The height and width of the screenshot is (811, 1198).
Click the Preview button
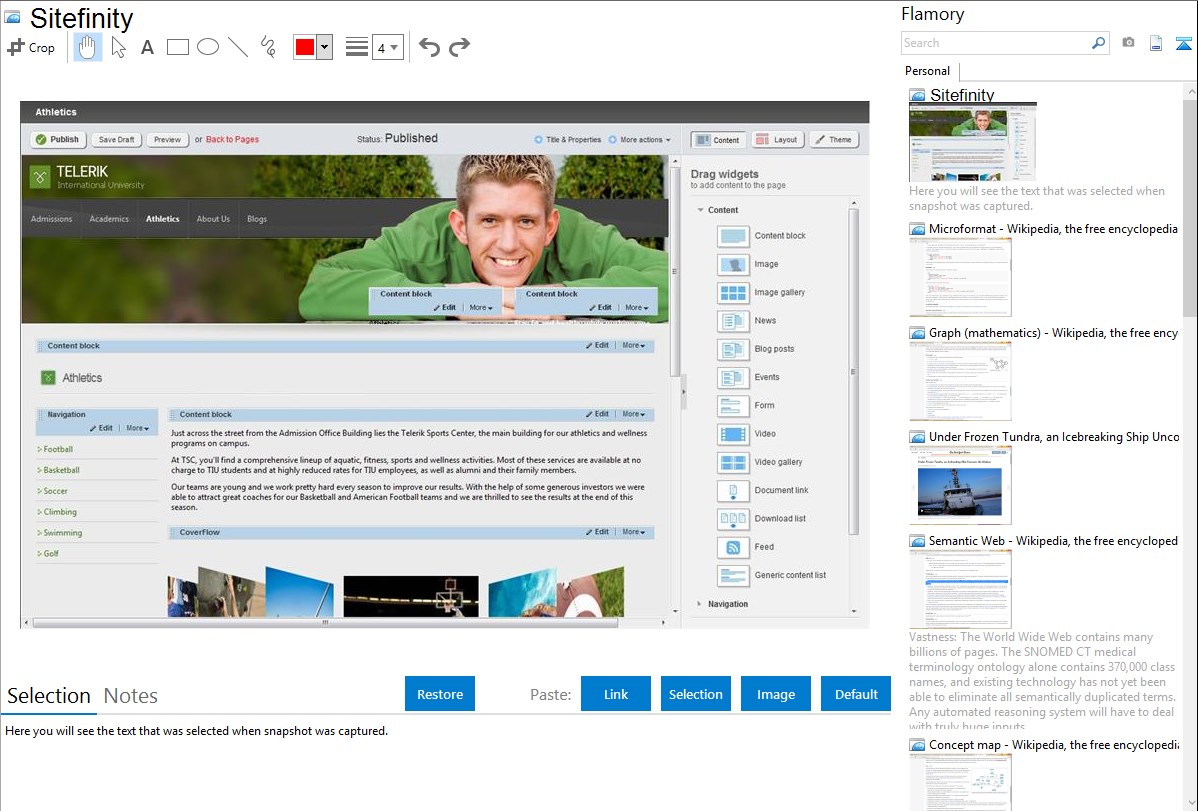[x=167, y=139]
